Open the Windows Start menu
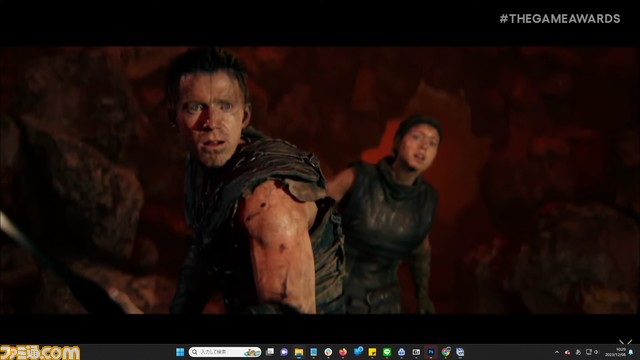 tap(180, 352)
